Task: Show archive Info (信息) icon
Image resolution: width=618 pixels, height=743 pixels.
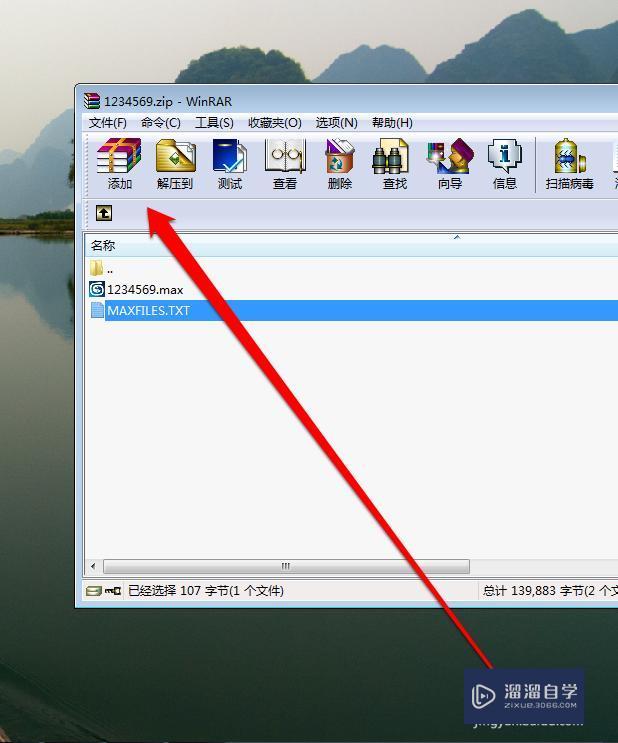Action: tap(505, 163)
